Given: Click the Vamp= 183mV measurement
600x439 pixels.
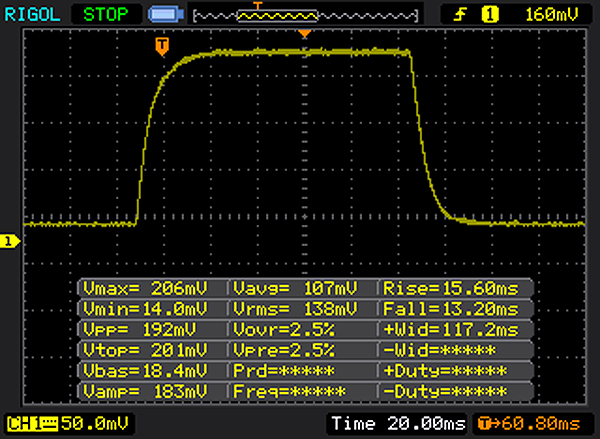Looking at the screenshot, I should [x=145, y=392].
